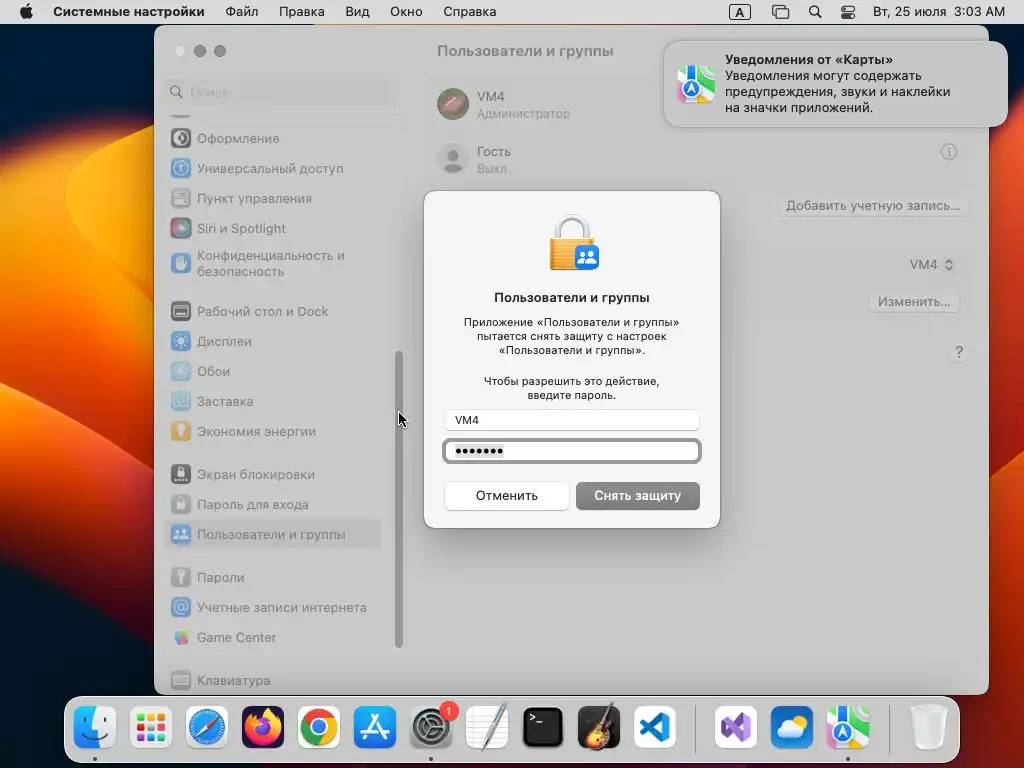This screenshot has height=768, width=1024.
Task: Click System Settings icon in Dock
Action: pos(431,727)
